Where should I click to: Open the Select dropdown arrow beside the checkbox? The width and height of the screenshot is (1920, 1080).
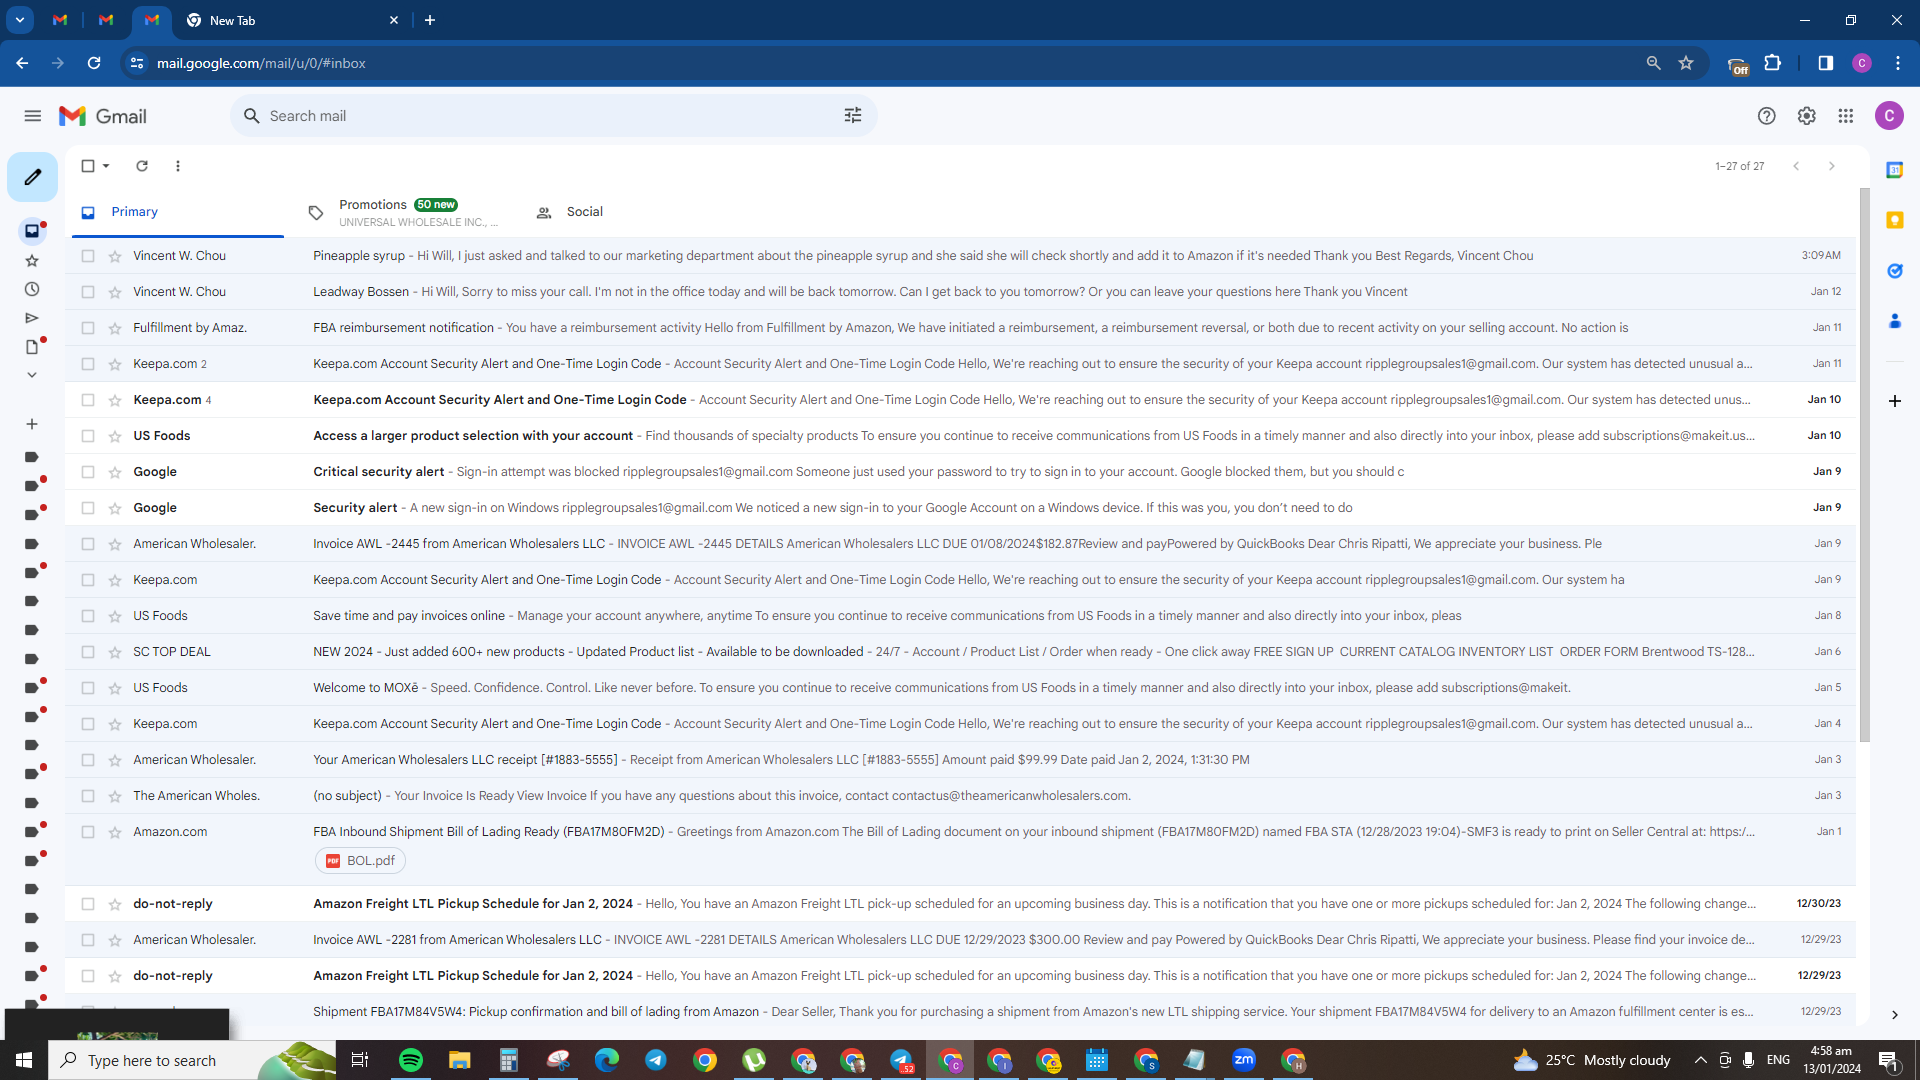pyautogui.click(x=106, y=166)
